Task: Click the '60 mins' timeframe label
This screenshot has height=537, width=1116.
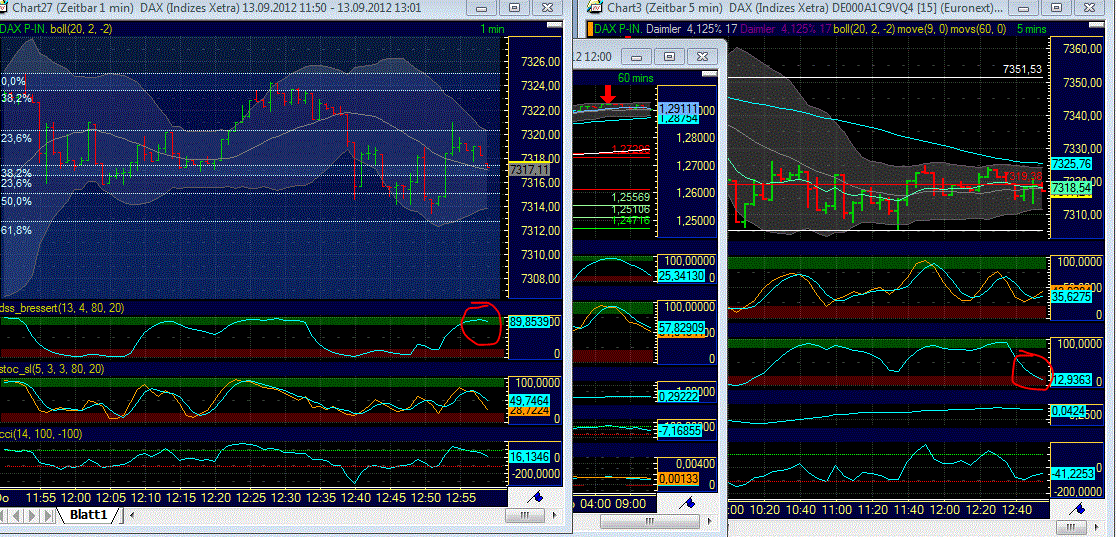Action: (636, 77)
